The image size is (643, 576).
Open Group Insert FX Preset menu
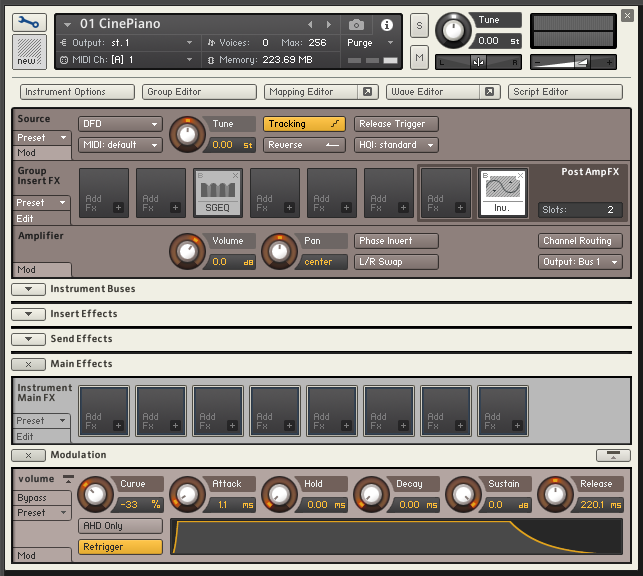(x=42, y=203)
